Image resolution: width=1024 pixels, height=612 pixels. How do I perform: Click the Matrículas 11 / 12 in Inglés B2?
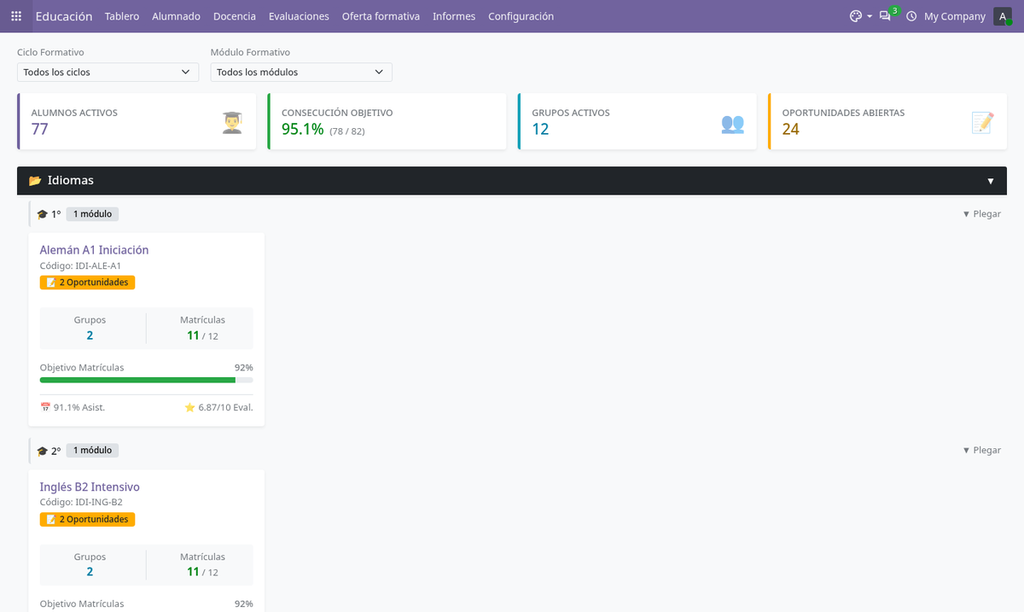pyautogui.click(x=202, y=572)
